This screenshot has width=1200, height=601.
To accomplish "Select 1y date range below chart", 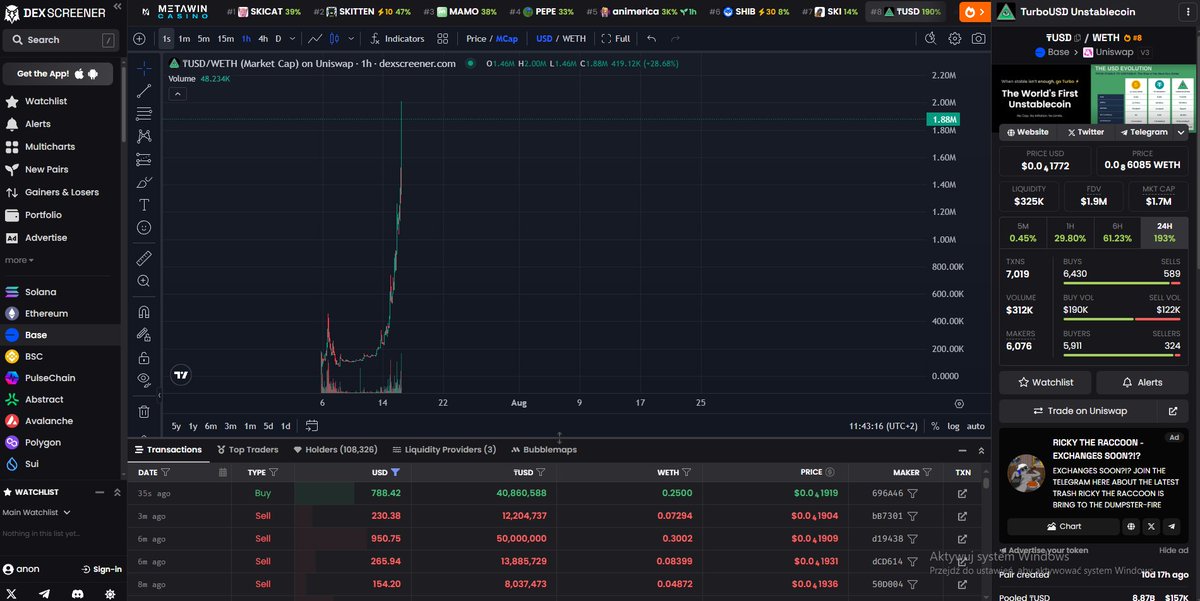I will (193, 426).
